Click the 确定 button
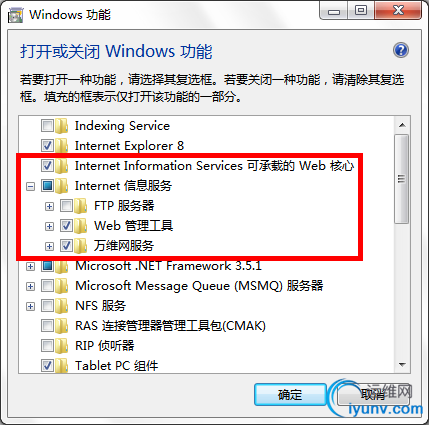 point(290,395)
